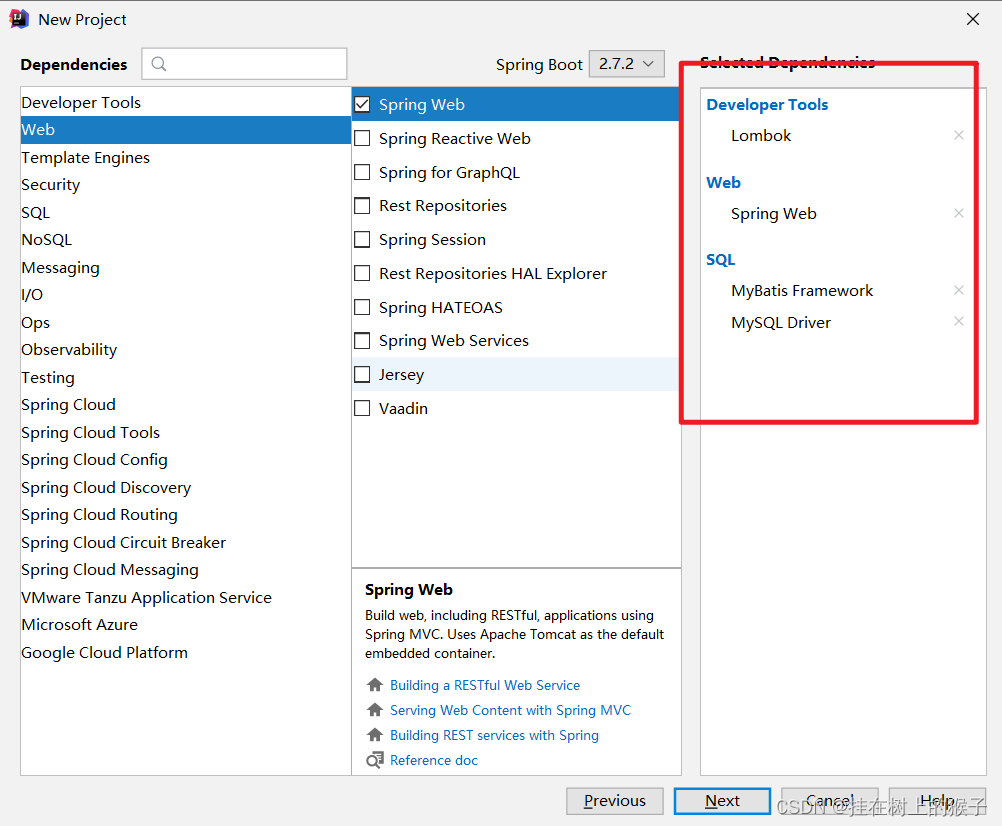Select Spring Cloud Config category
Image resolution: width=1002 pixels, height=826 pixels.
point(185,459)
